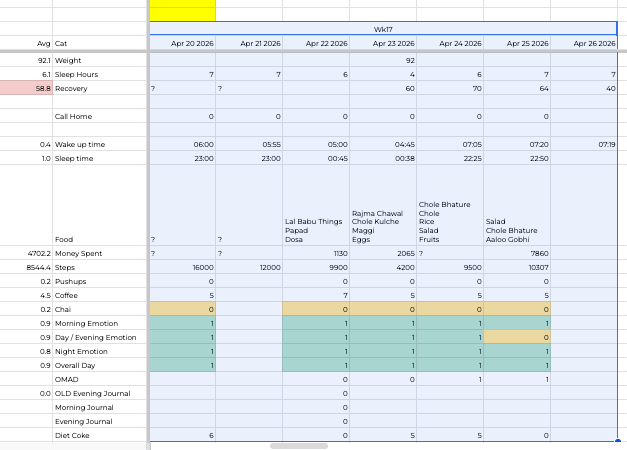
Task: Select the Wk17 merged header cell
Action: (383, 30)
